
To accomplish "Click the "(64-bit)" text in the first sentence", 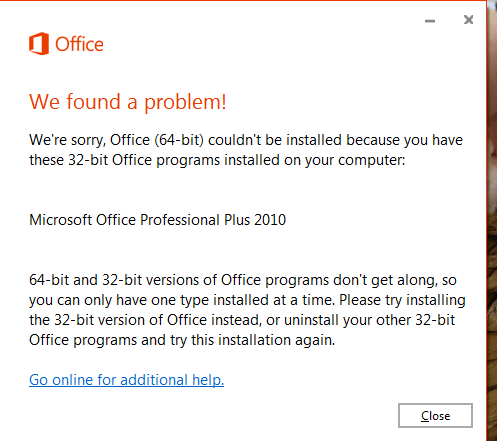I will [179, 140].
